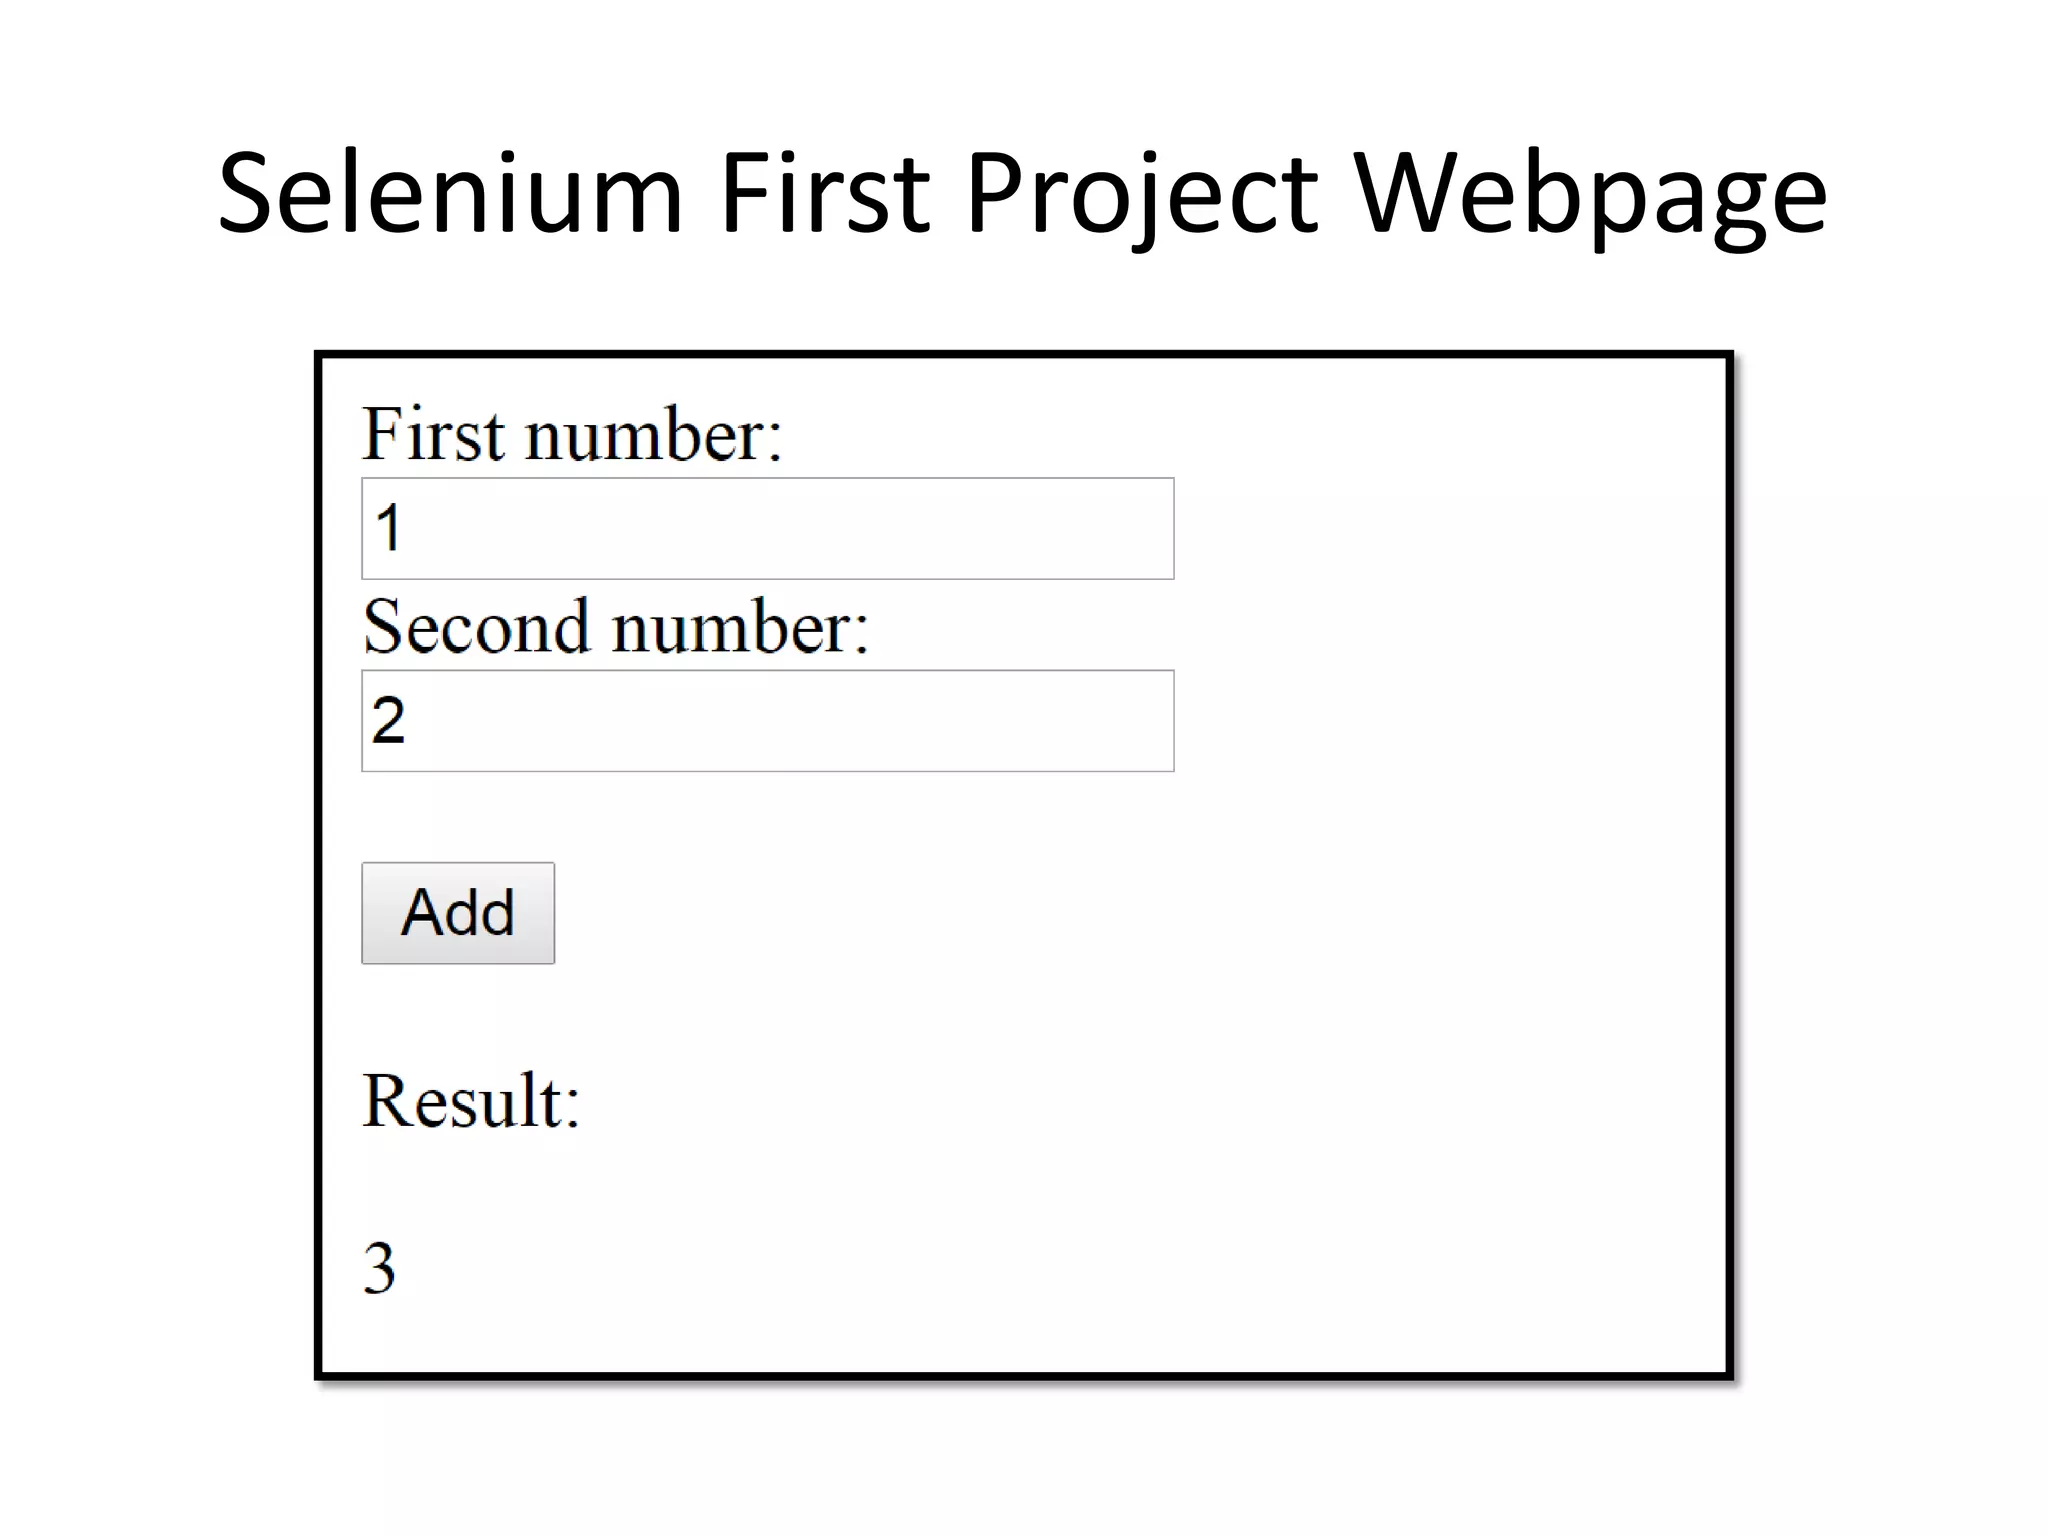Click the word First in slide title

coord(824,192)
